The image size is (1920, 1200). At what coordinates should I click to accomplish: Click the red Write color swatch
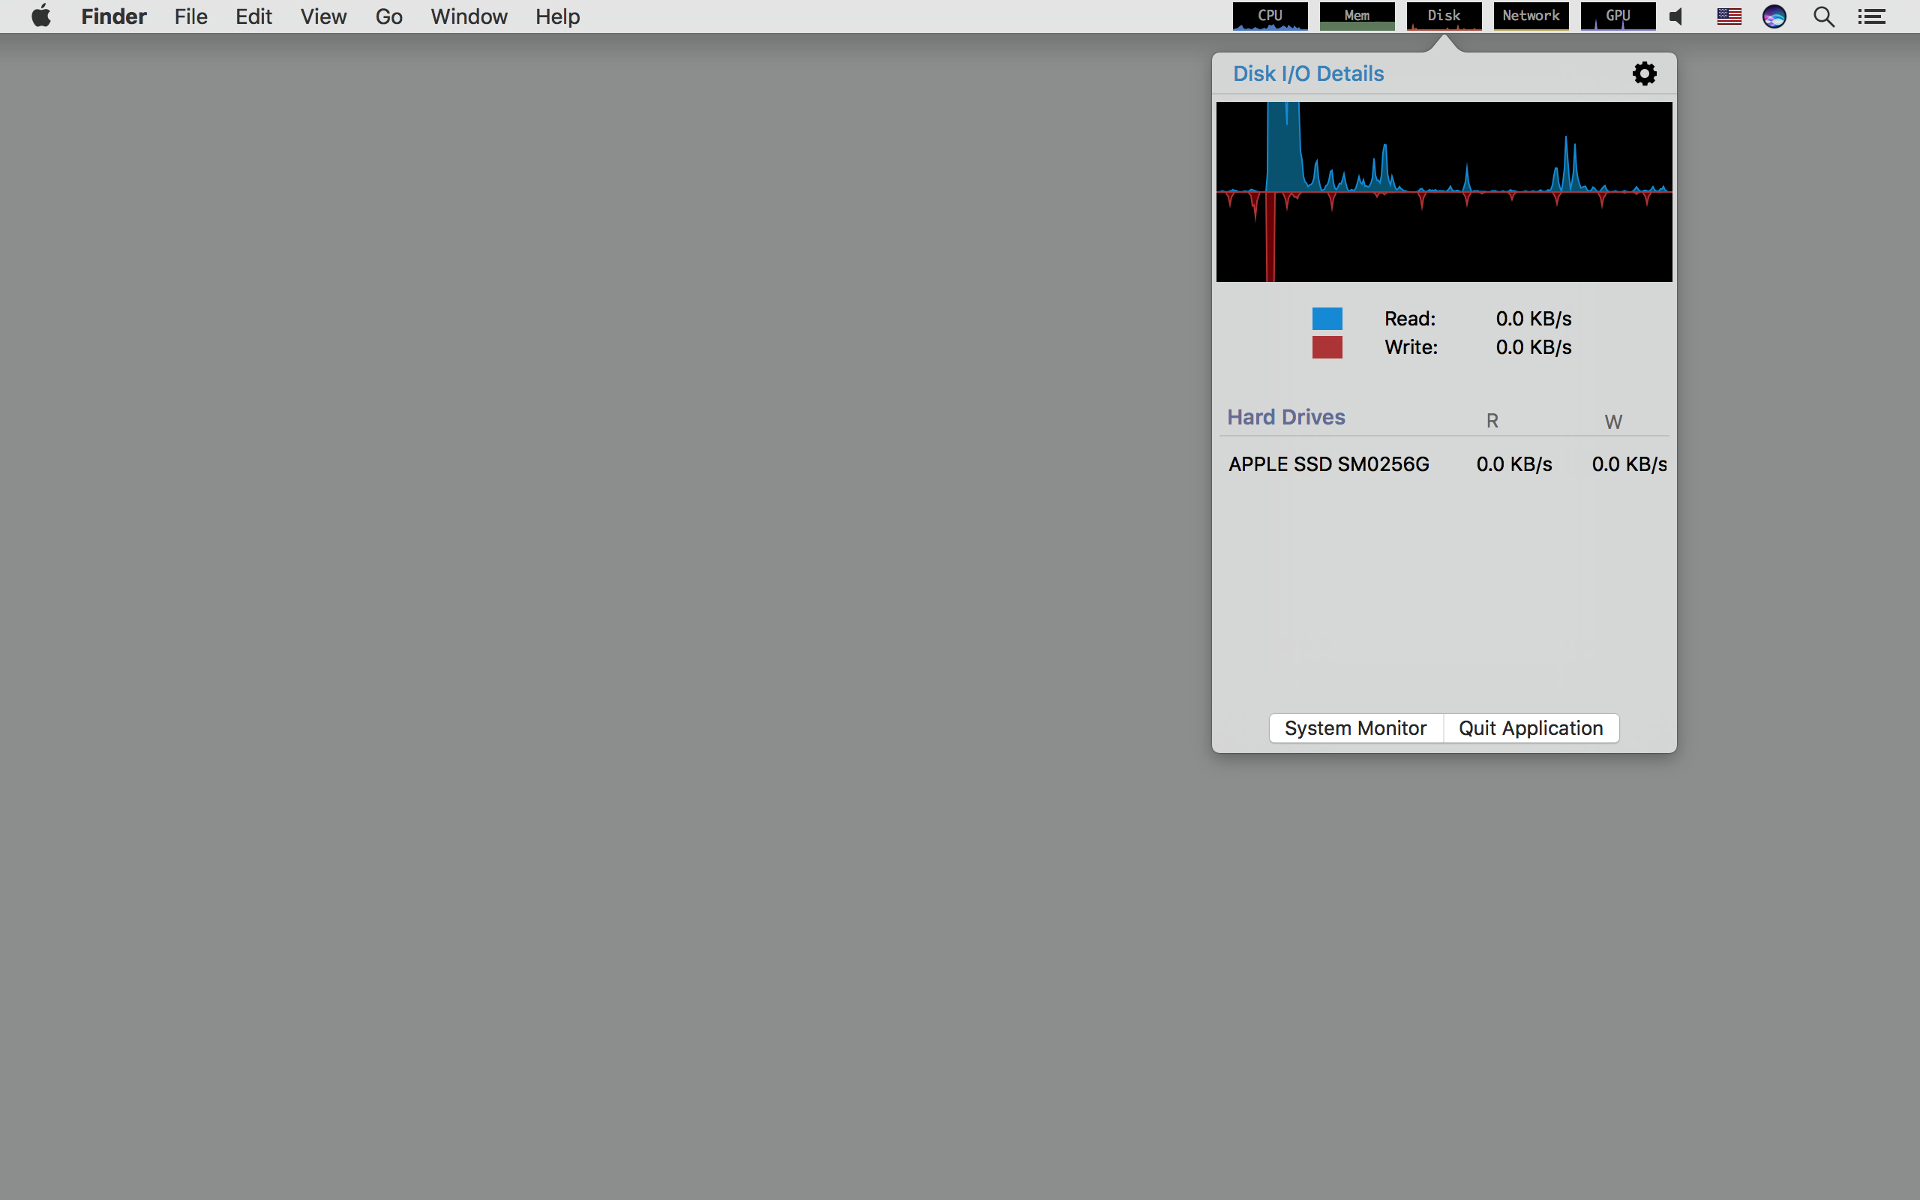1327,347
